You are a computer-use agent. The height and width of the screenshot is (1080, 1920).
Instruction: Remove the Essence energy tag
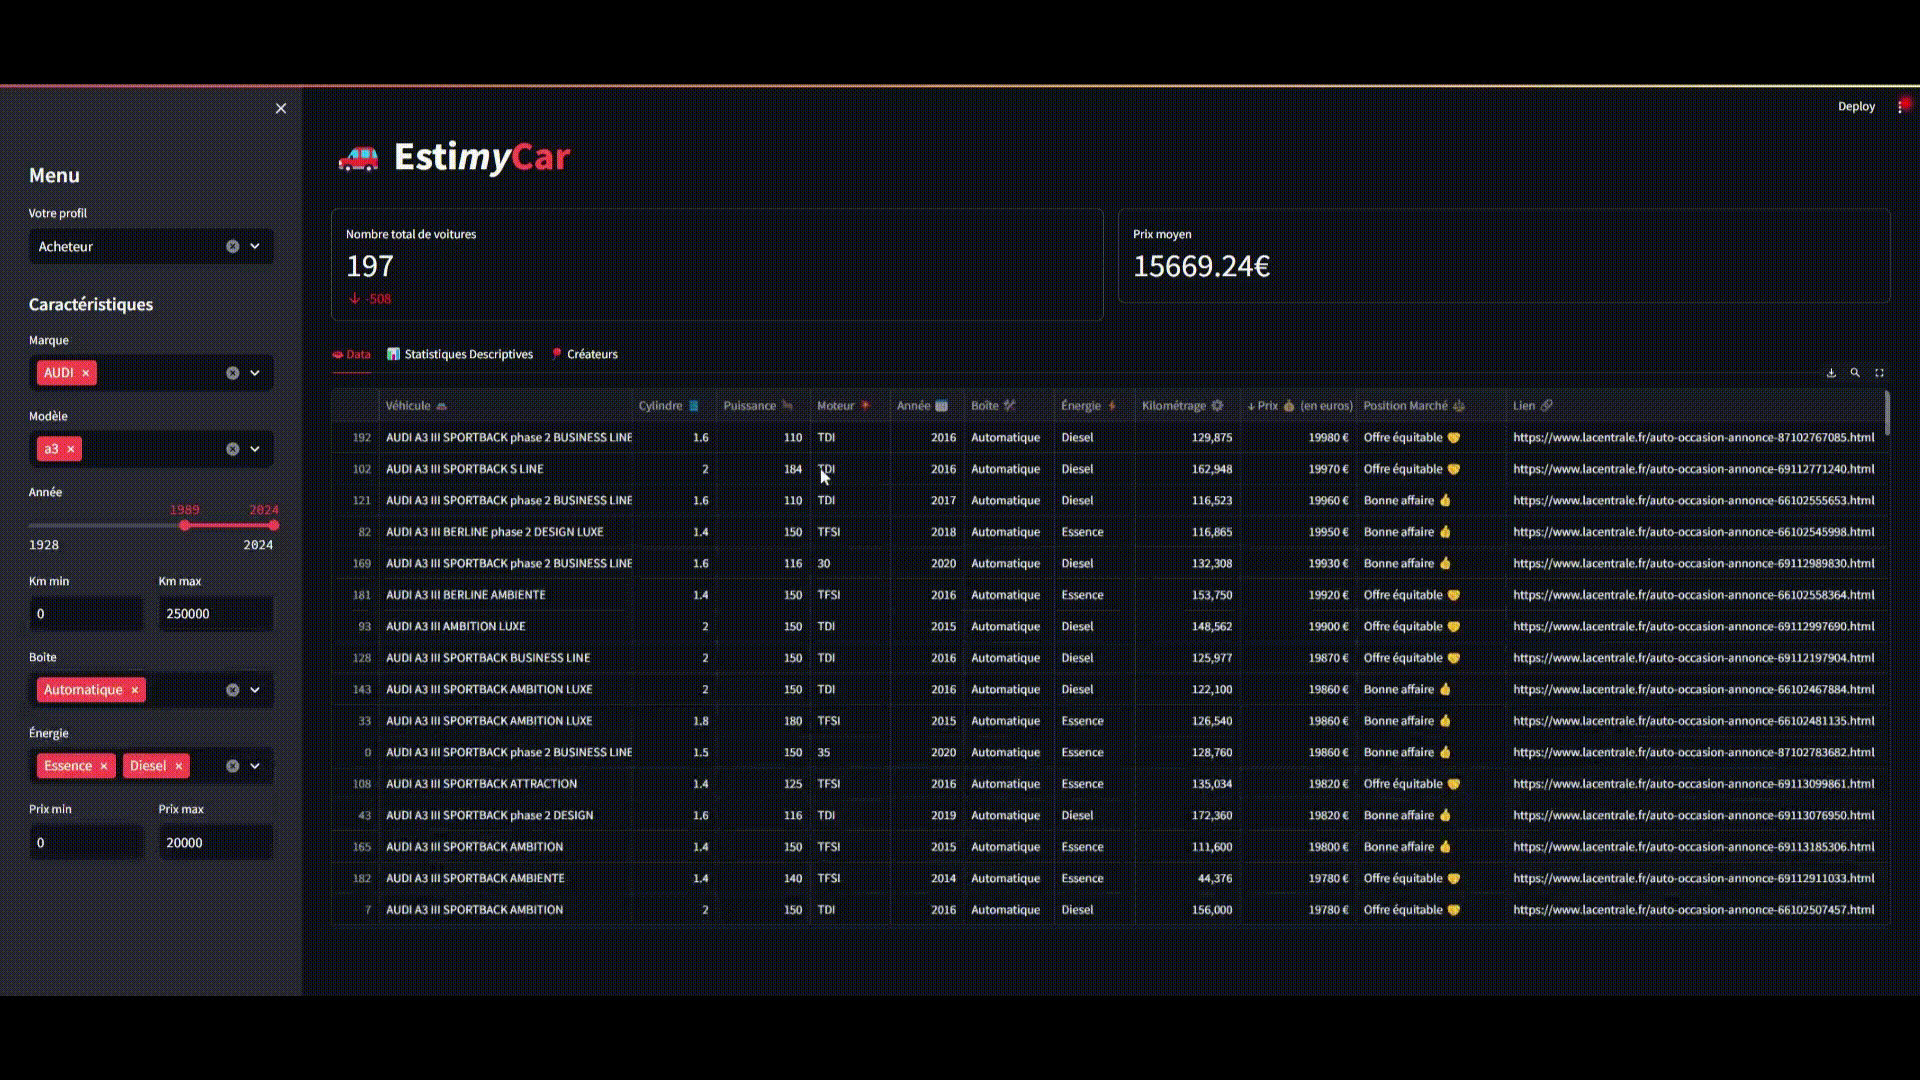tap(104, 766)
